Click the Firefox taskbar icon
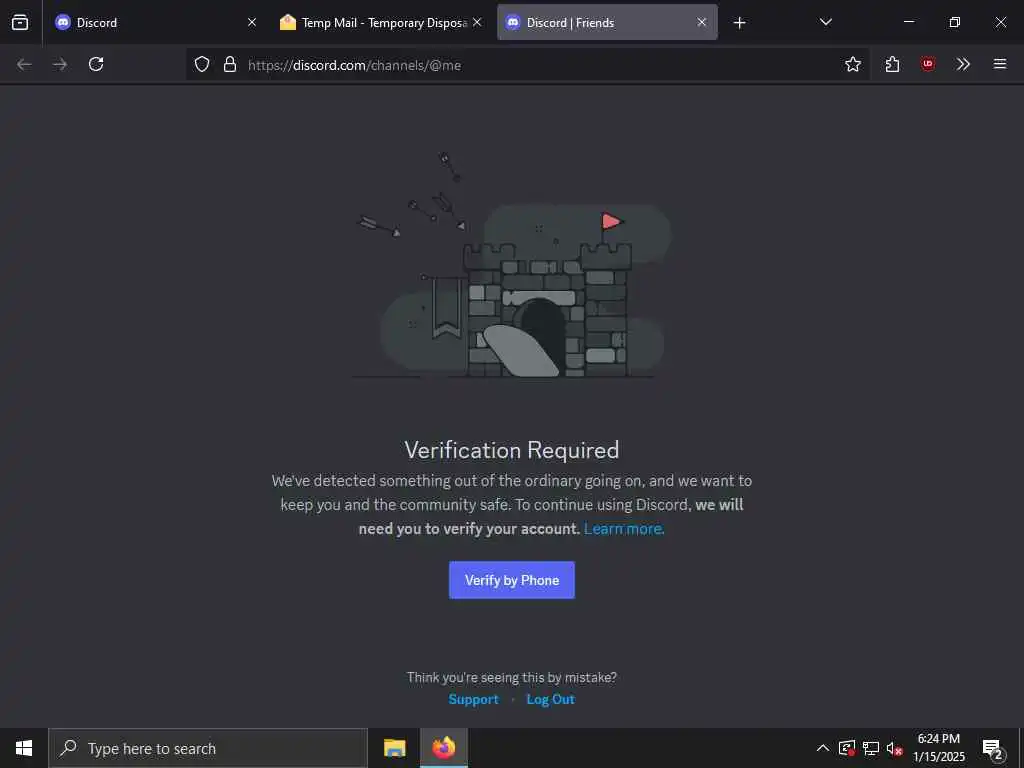 (x=443, y=748)
